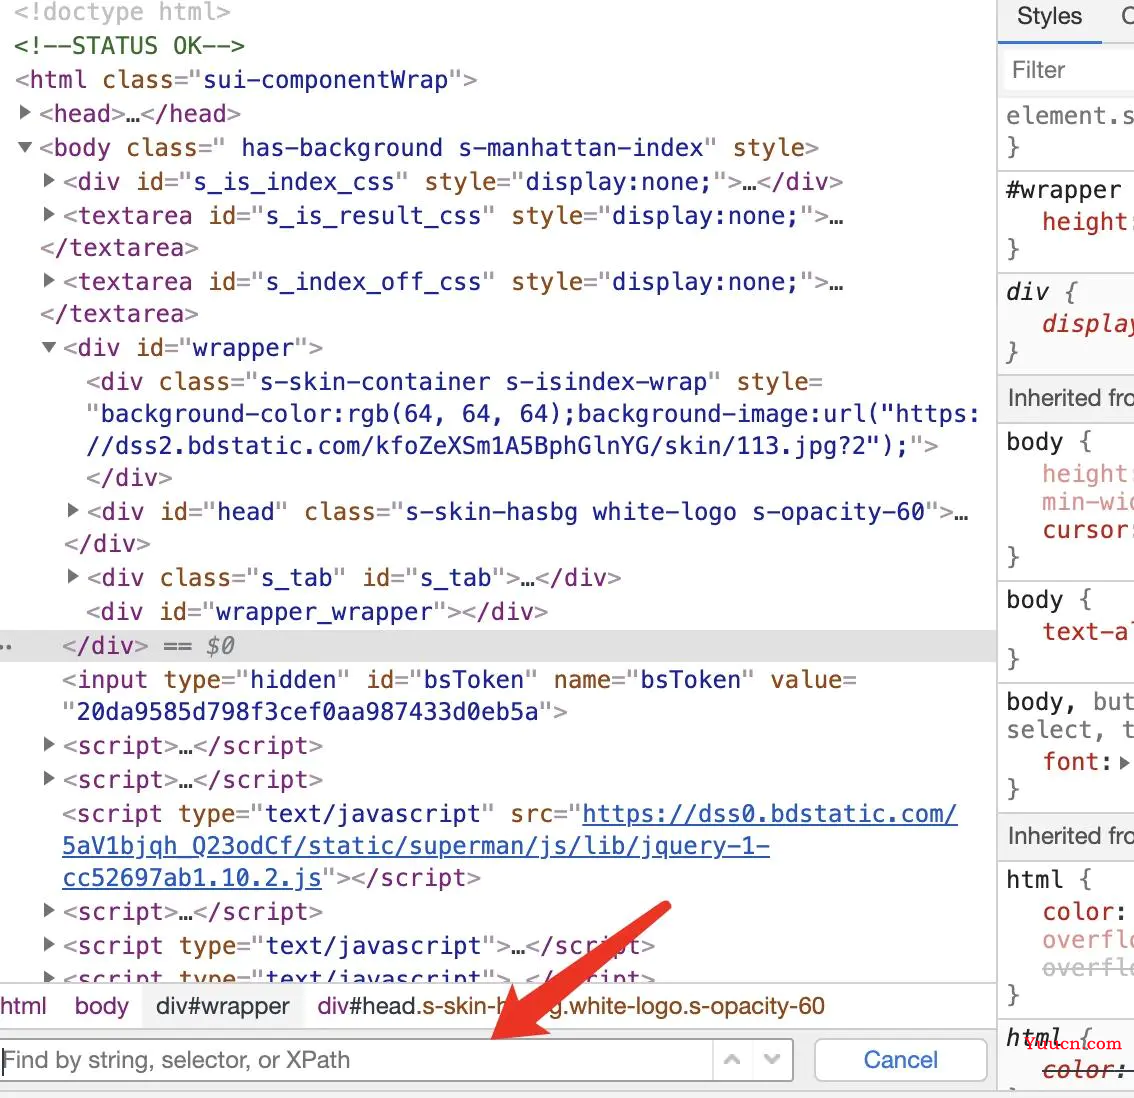1134x1098 pixels.
Task: Select div#wrapper in the breadcrumb bar
Action: tap(223, 1005)
